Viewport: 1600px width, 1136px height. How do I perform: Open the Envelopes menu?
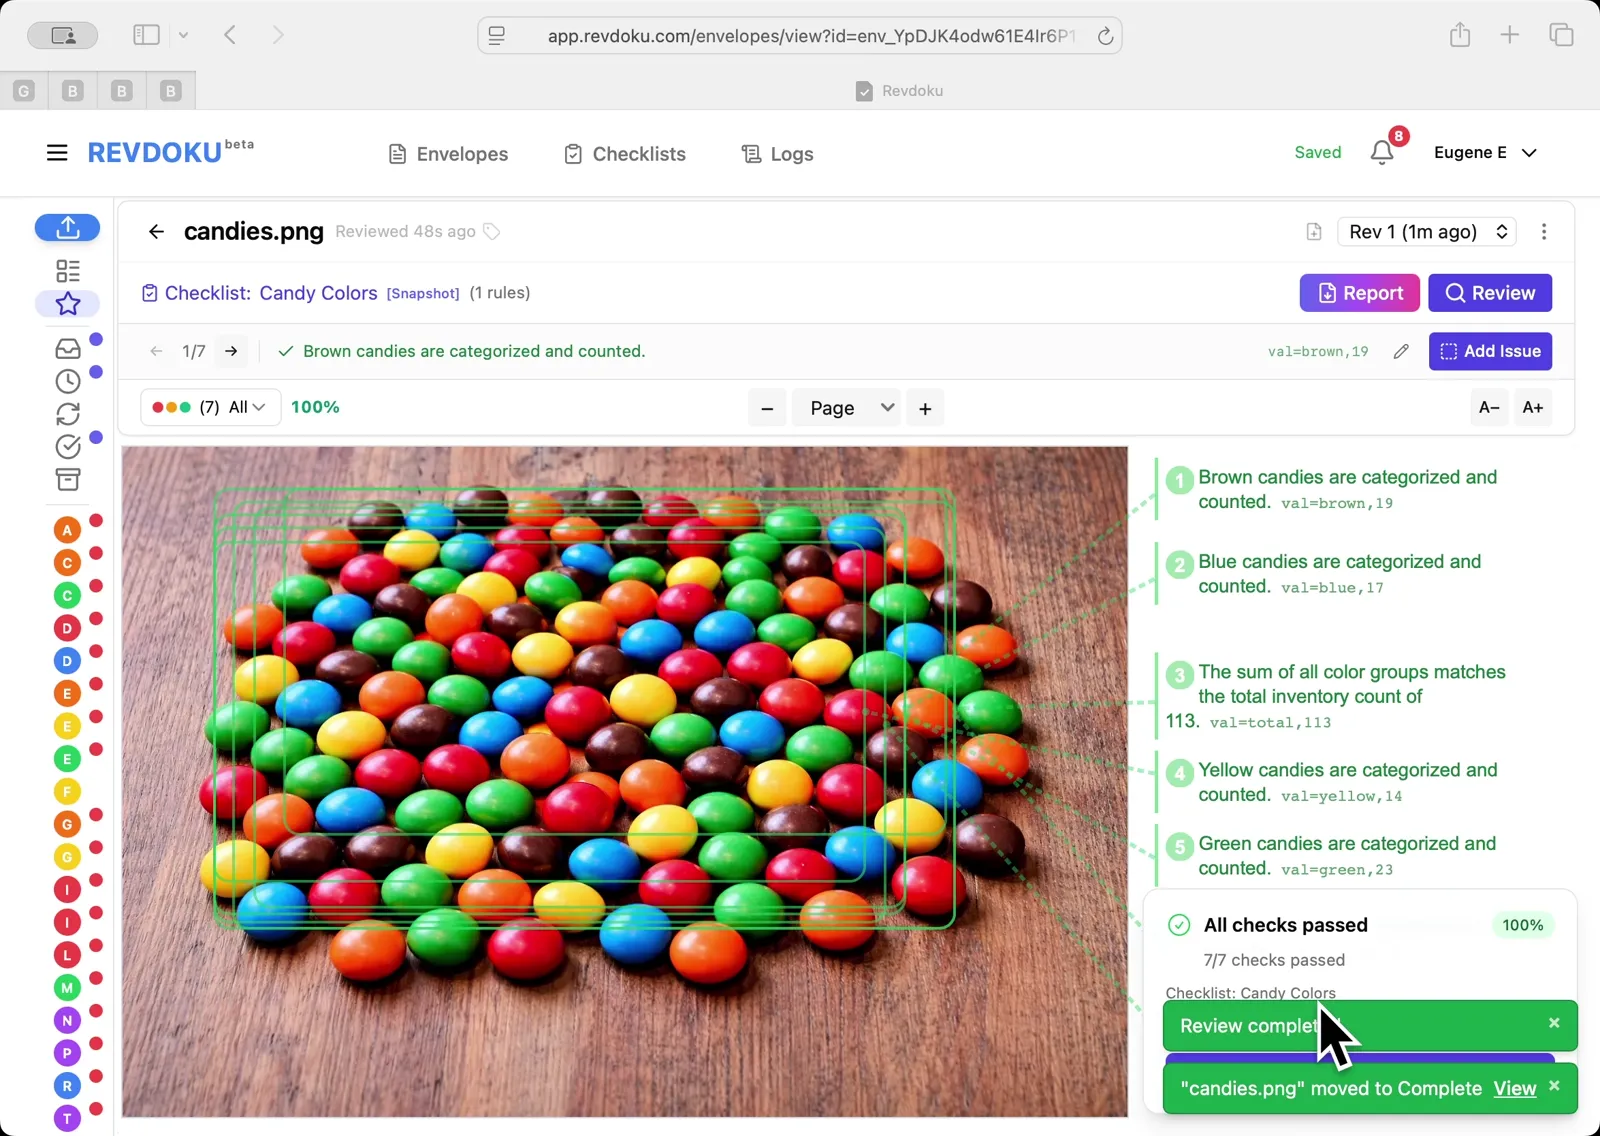(448, 154)
